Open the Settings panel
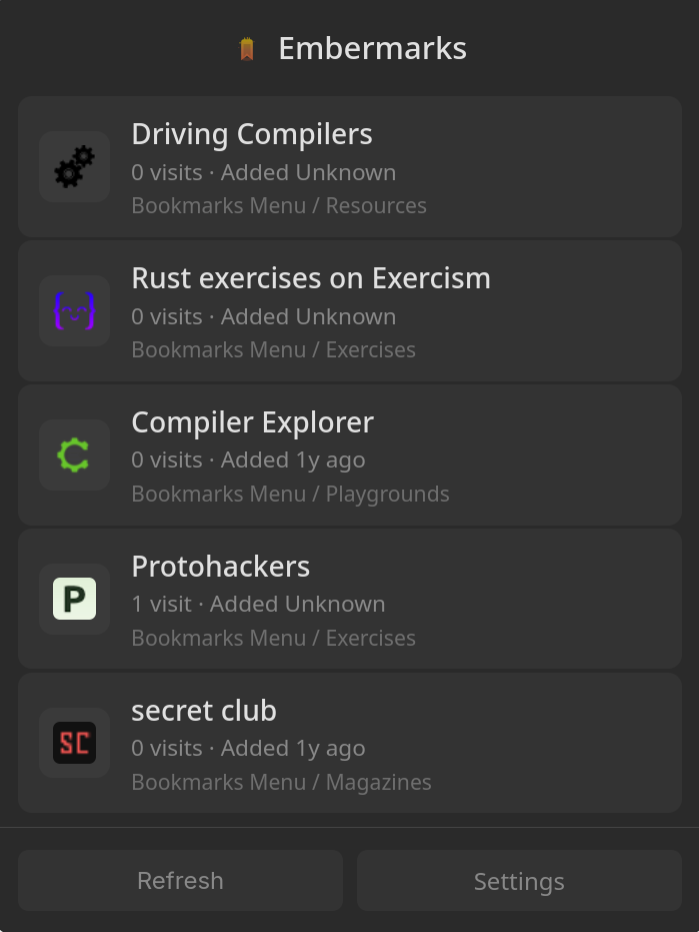This screenshot has width=699, height=932. (x=519, y=881)
